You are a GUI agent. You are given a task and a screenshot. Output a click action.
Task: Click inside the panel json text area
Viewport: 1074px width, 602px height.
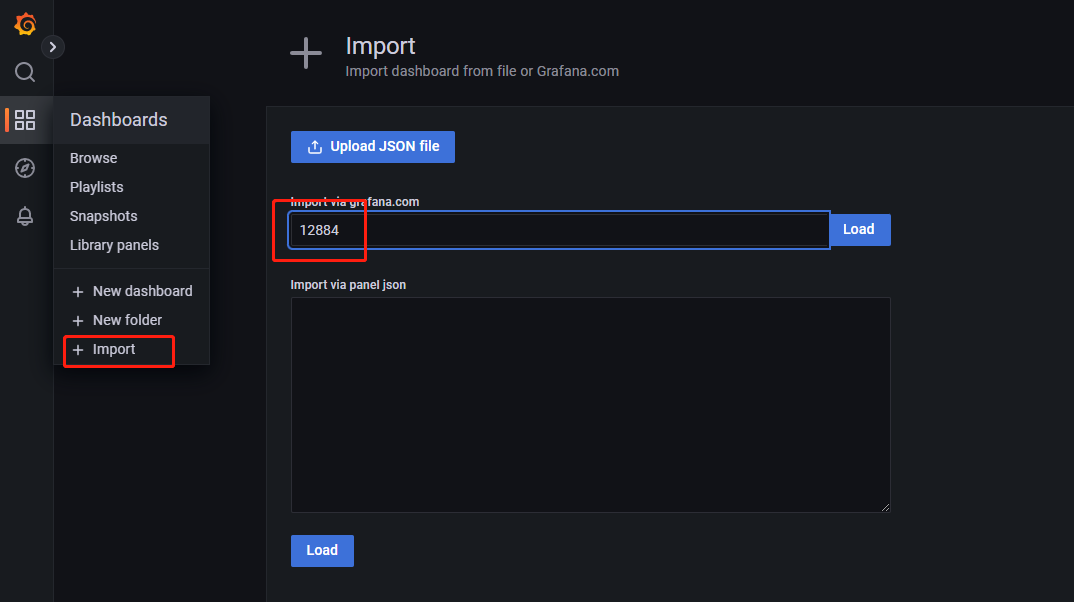pyautogui.click(x=590, y=404)
